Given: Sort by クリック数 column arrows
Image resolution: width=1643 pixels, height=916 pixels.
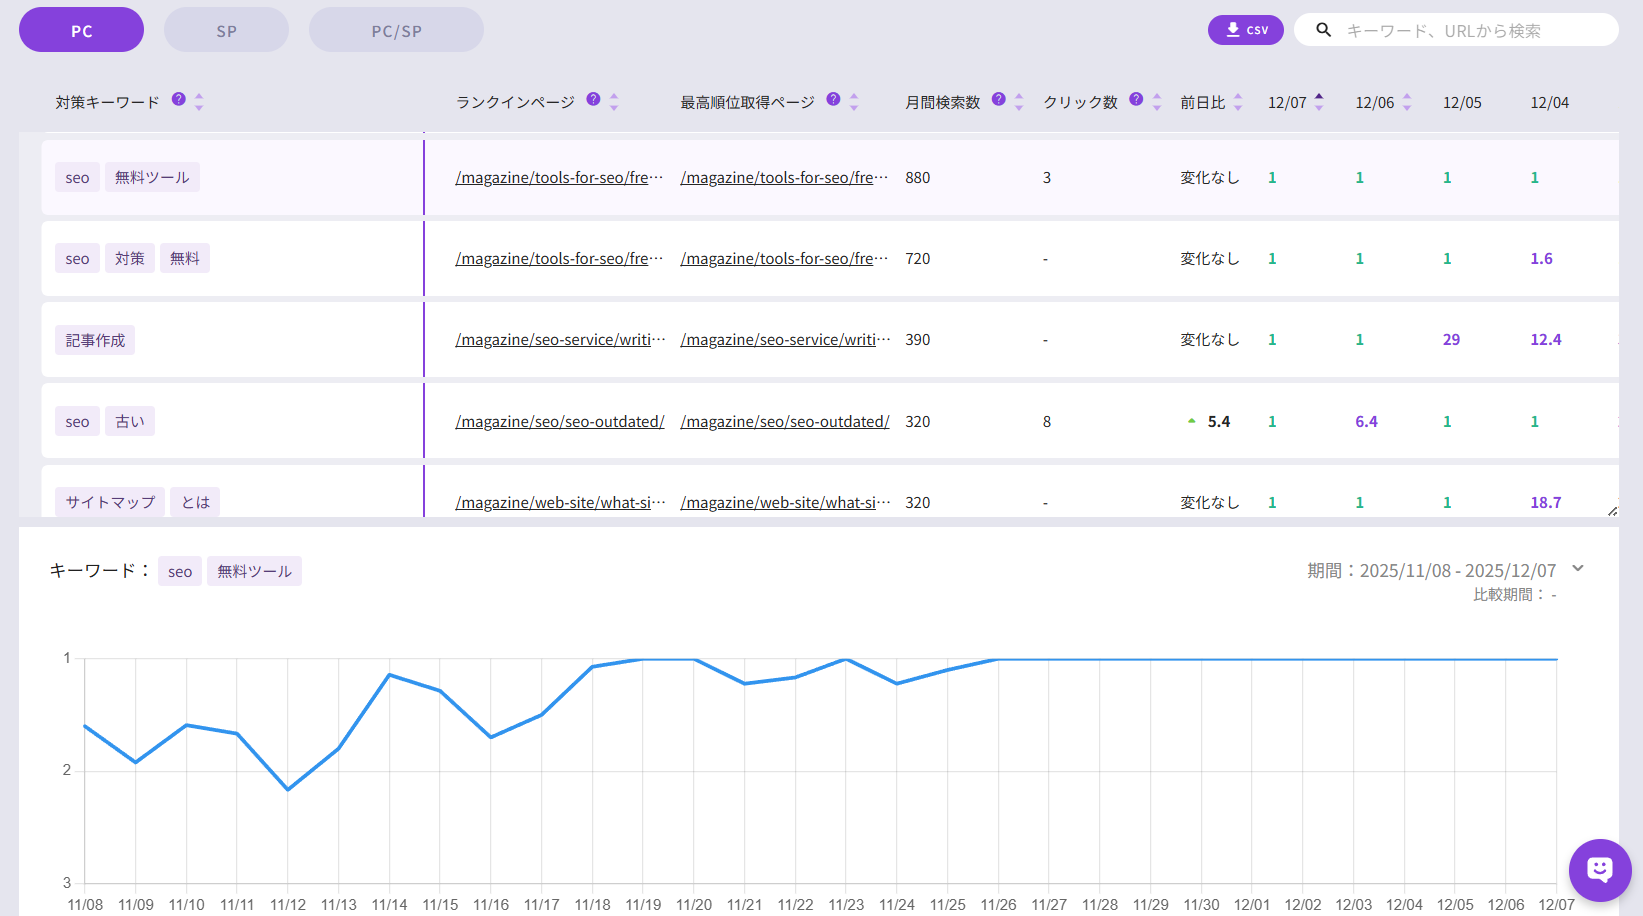Looking at the screenshot, I should (x=1157, y=102).
